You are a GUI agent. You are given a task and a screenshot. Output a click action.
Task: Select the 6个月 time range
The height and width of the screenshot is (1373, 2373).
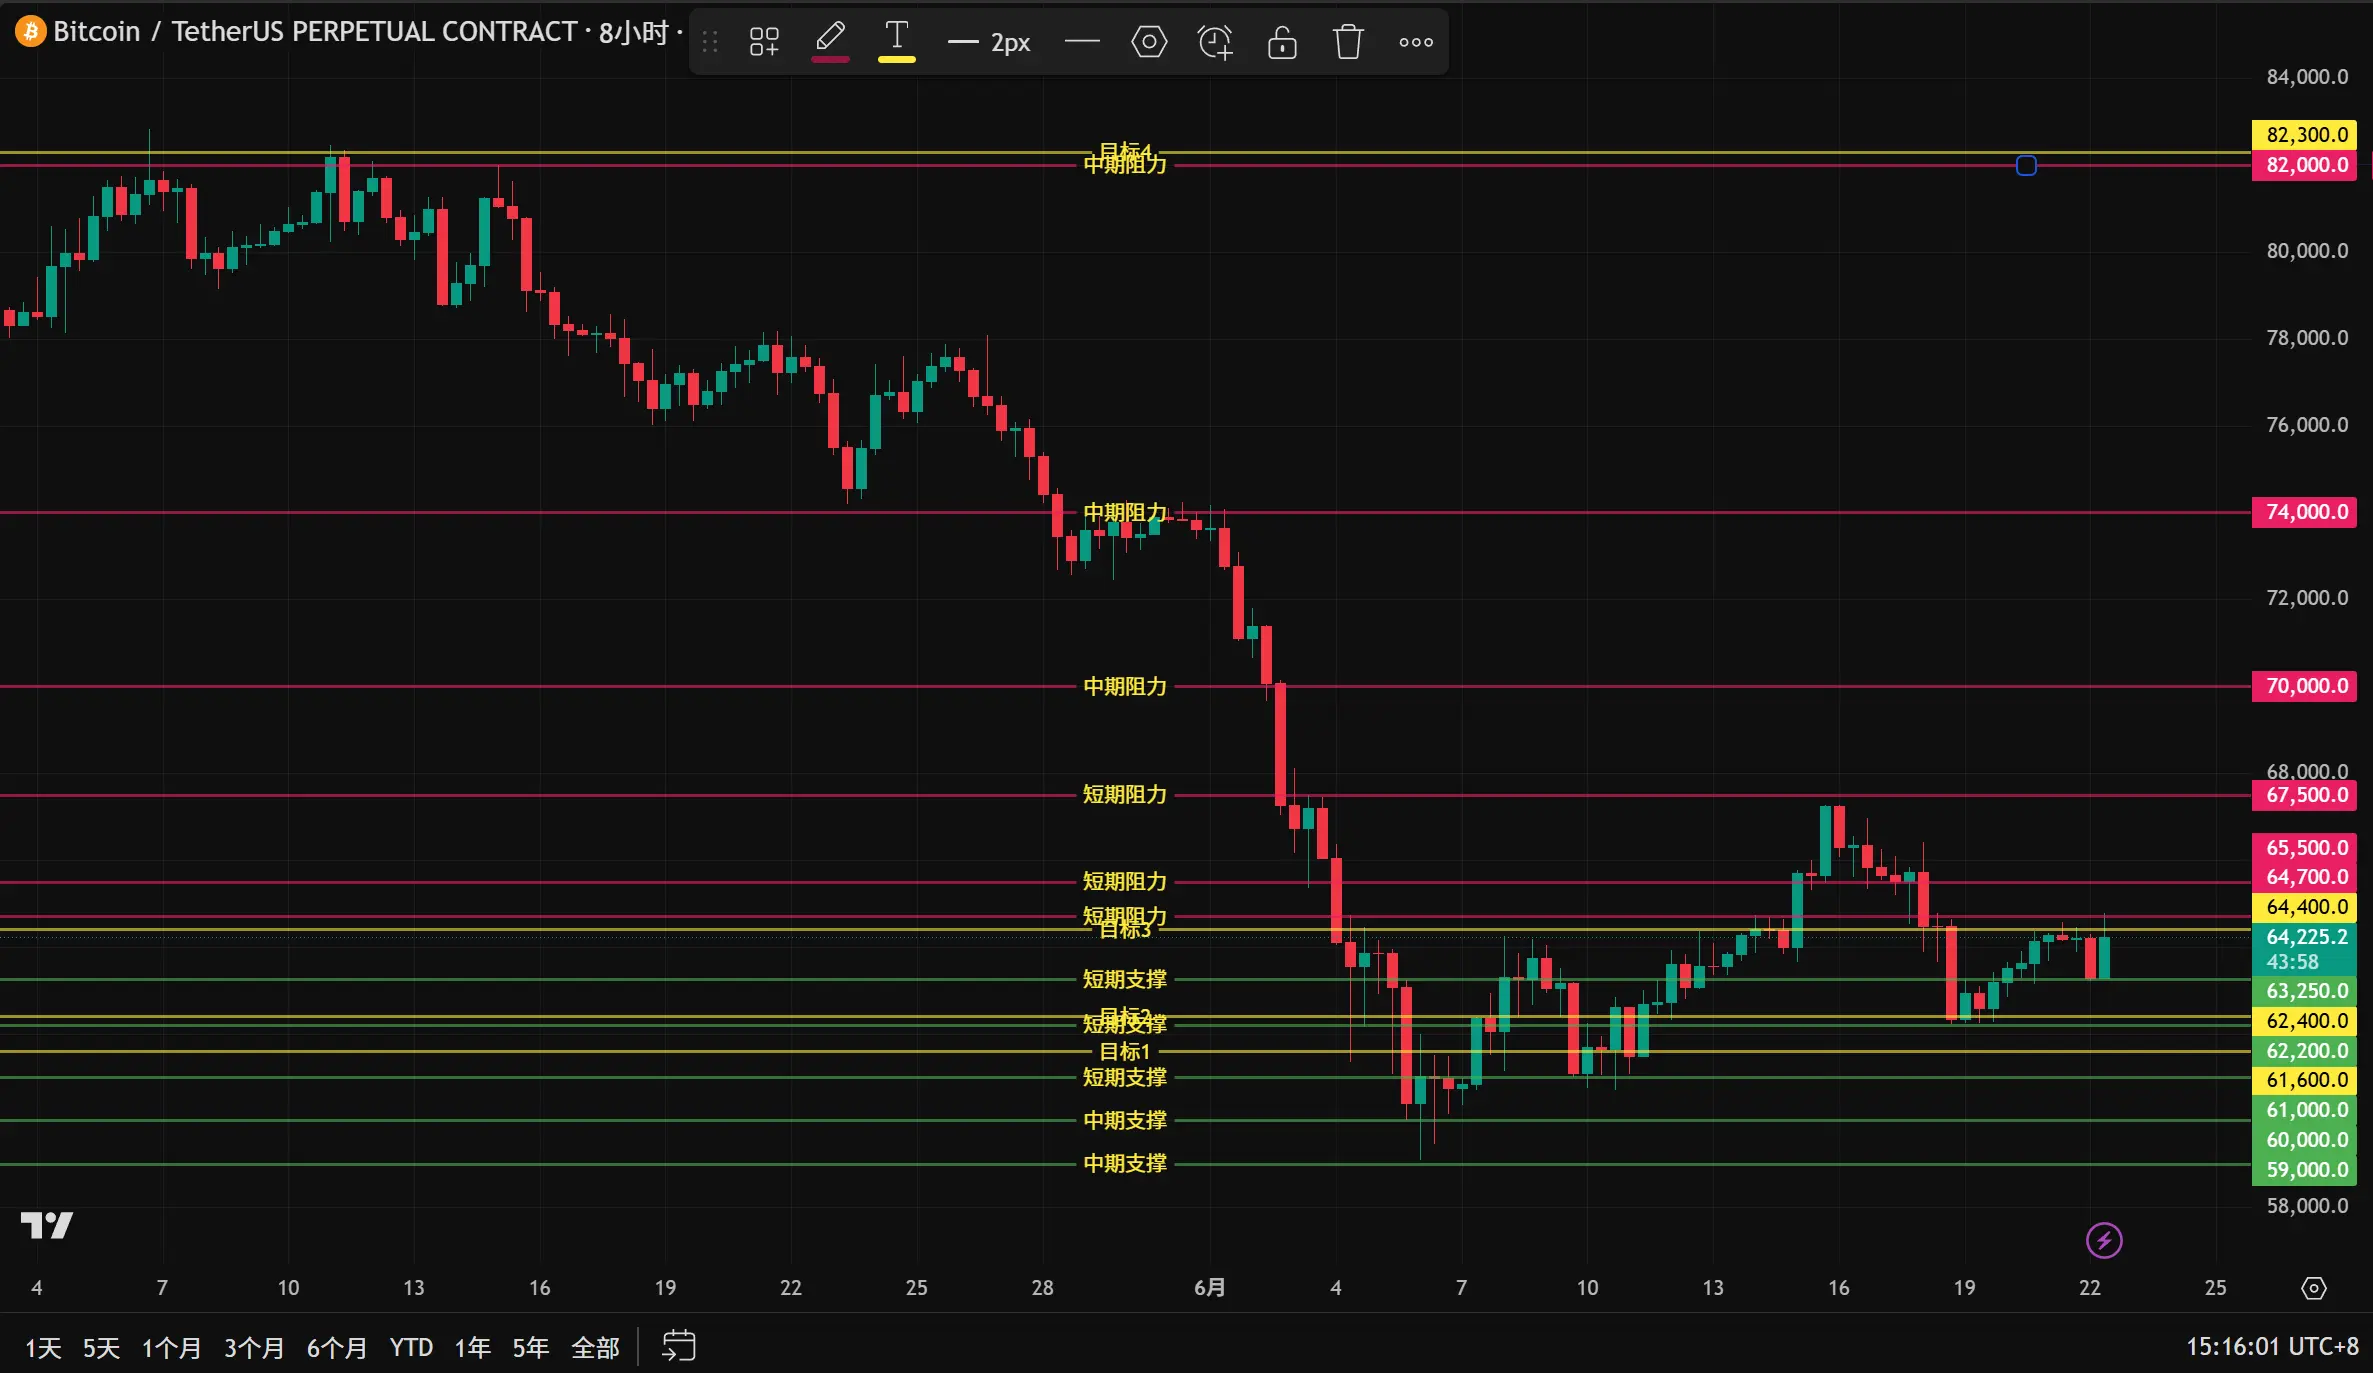[337, 1348]
